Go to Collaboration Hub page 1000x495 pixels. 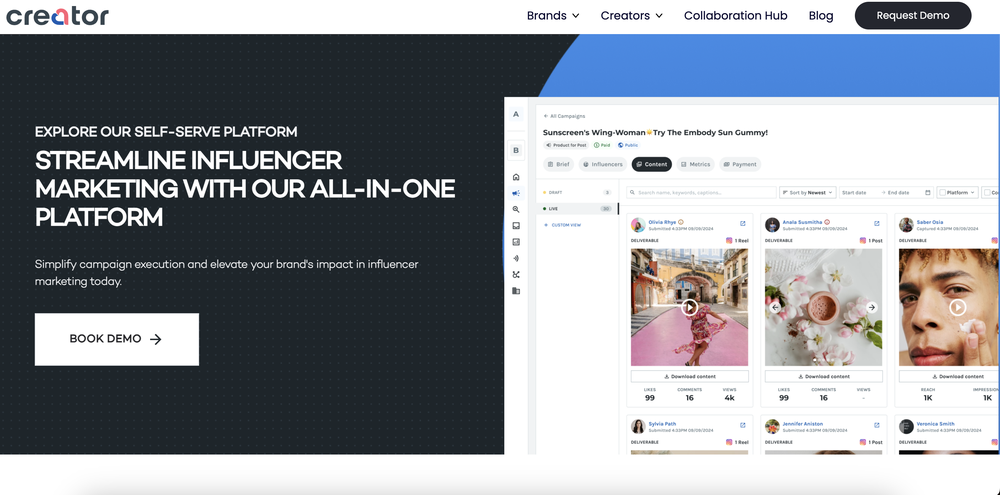[x=735, y=15]
